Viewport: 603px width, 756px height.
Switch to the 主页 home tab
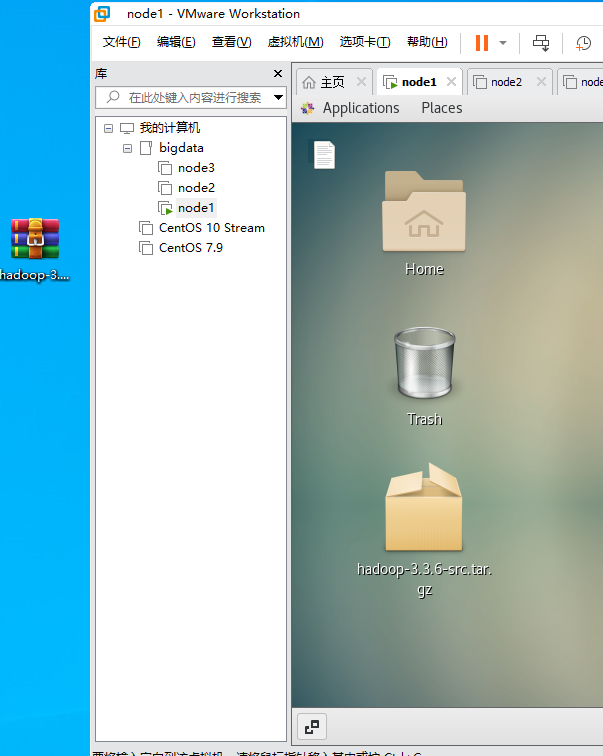tap(333, 82)
